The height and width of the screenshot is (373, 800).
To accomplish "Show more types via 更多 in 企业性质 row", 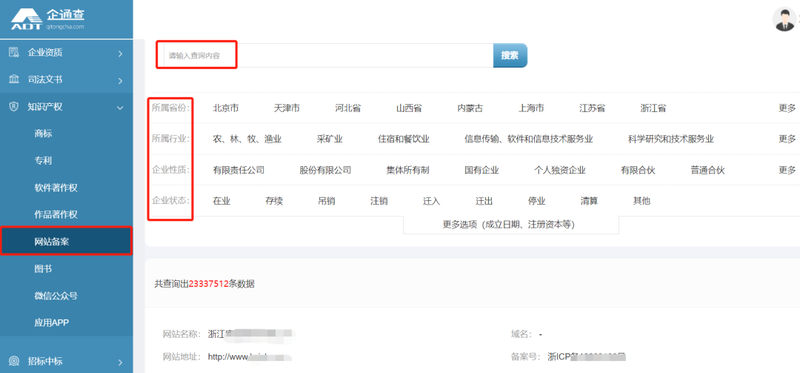I will [x=787, y=170].
